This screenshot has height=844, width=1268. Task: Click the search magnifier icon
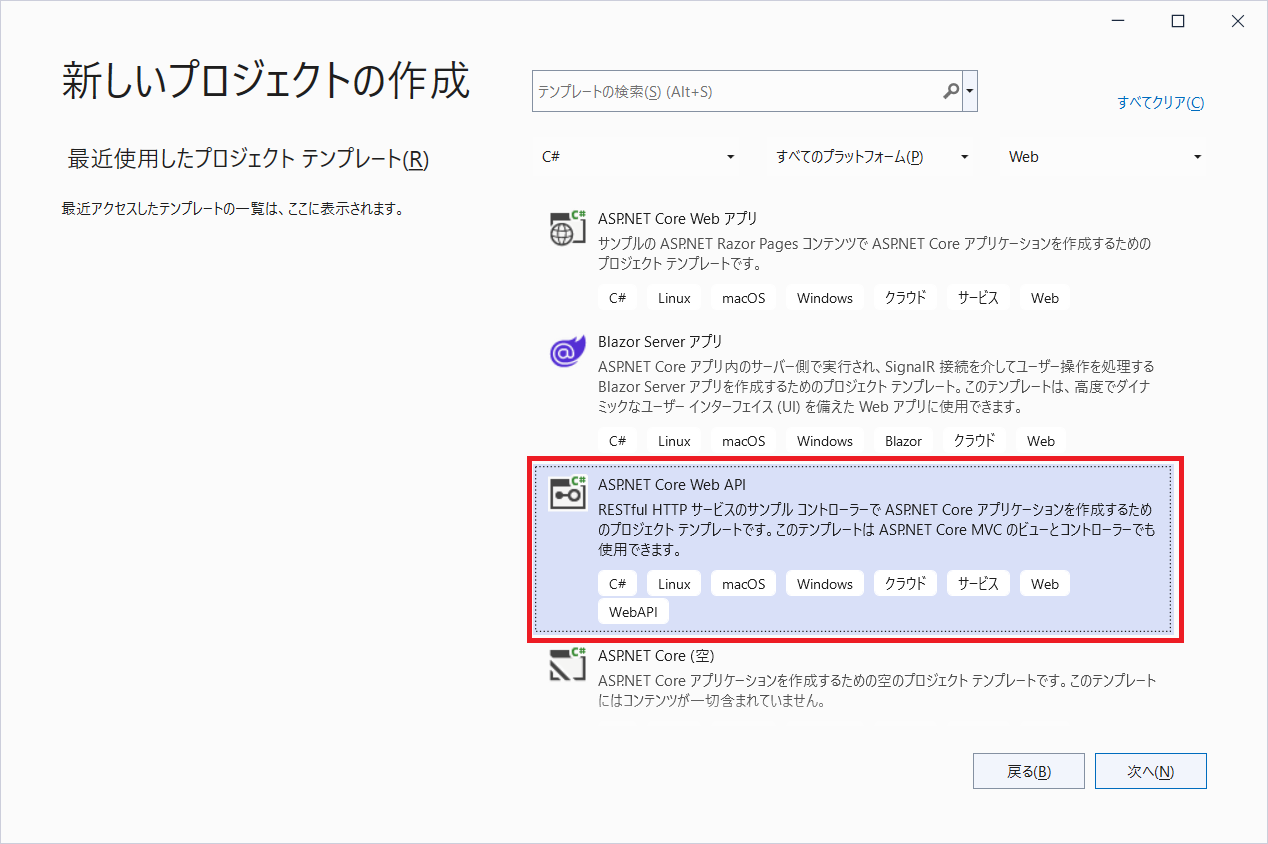coord(951,91)
